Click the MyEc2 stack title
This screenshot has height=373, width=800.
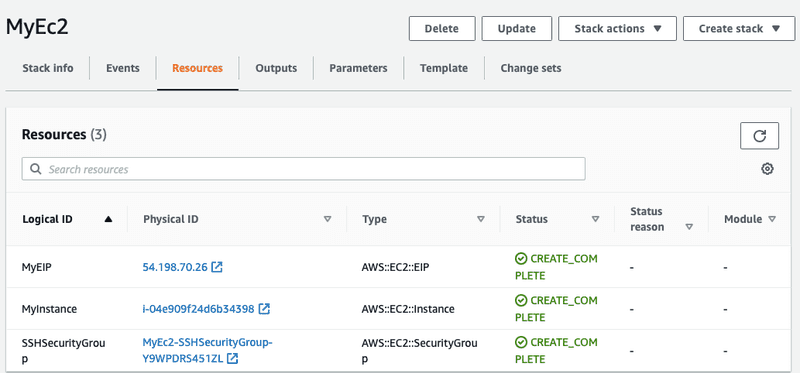point(37,28)
